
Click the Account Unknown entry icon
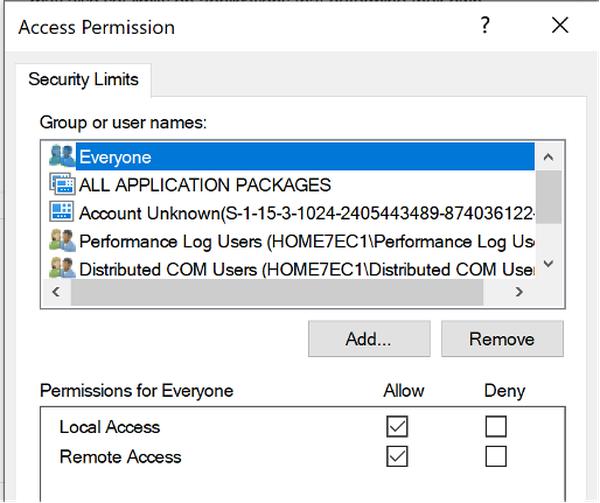point(61,212)
